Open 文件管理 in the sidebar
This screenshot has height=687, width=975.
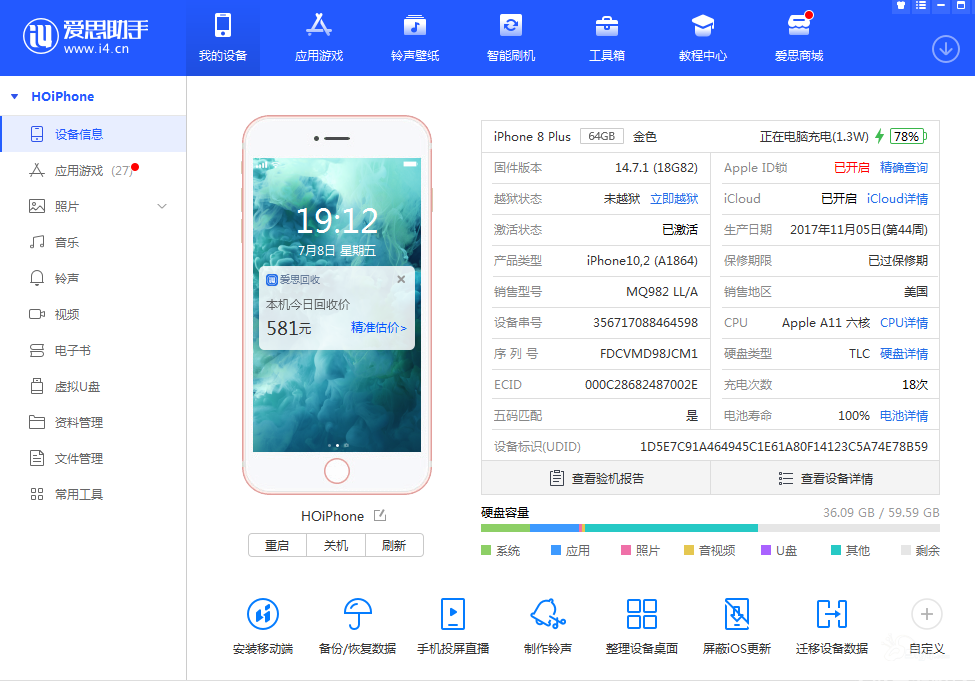[93, 458]
